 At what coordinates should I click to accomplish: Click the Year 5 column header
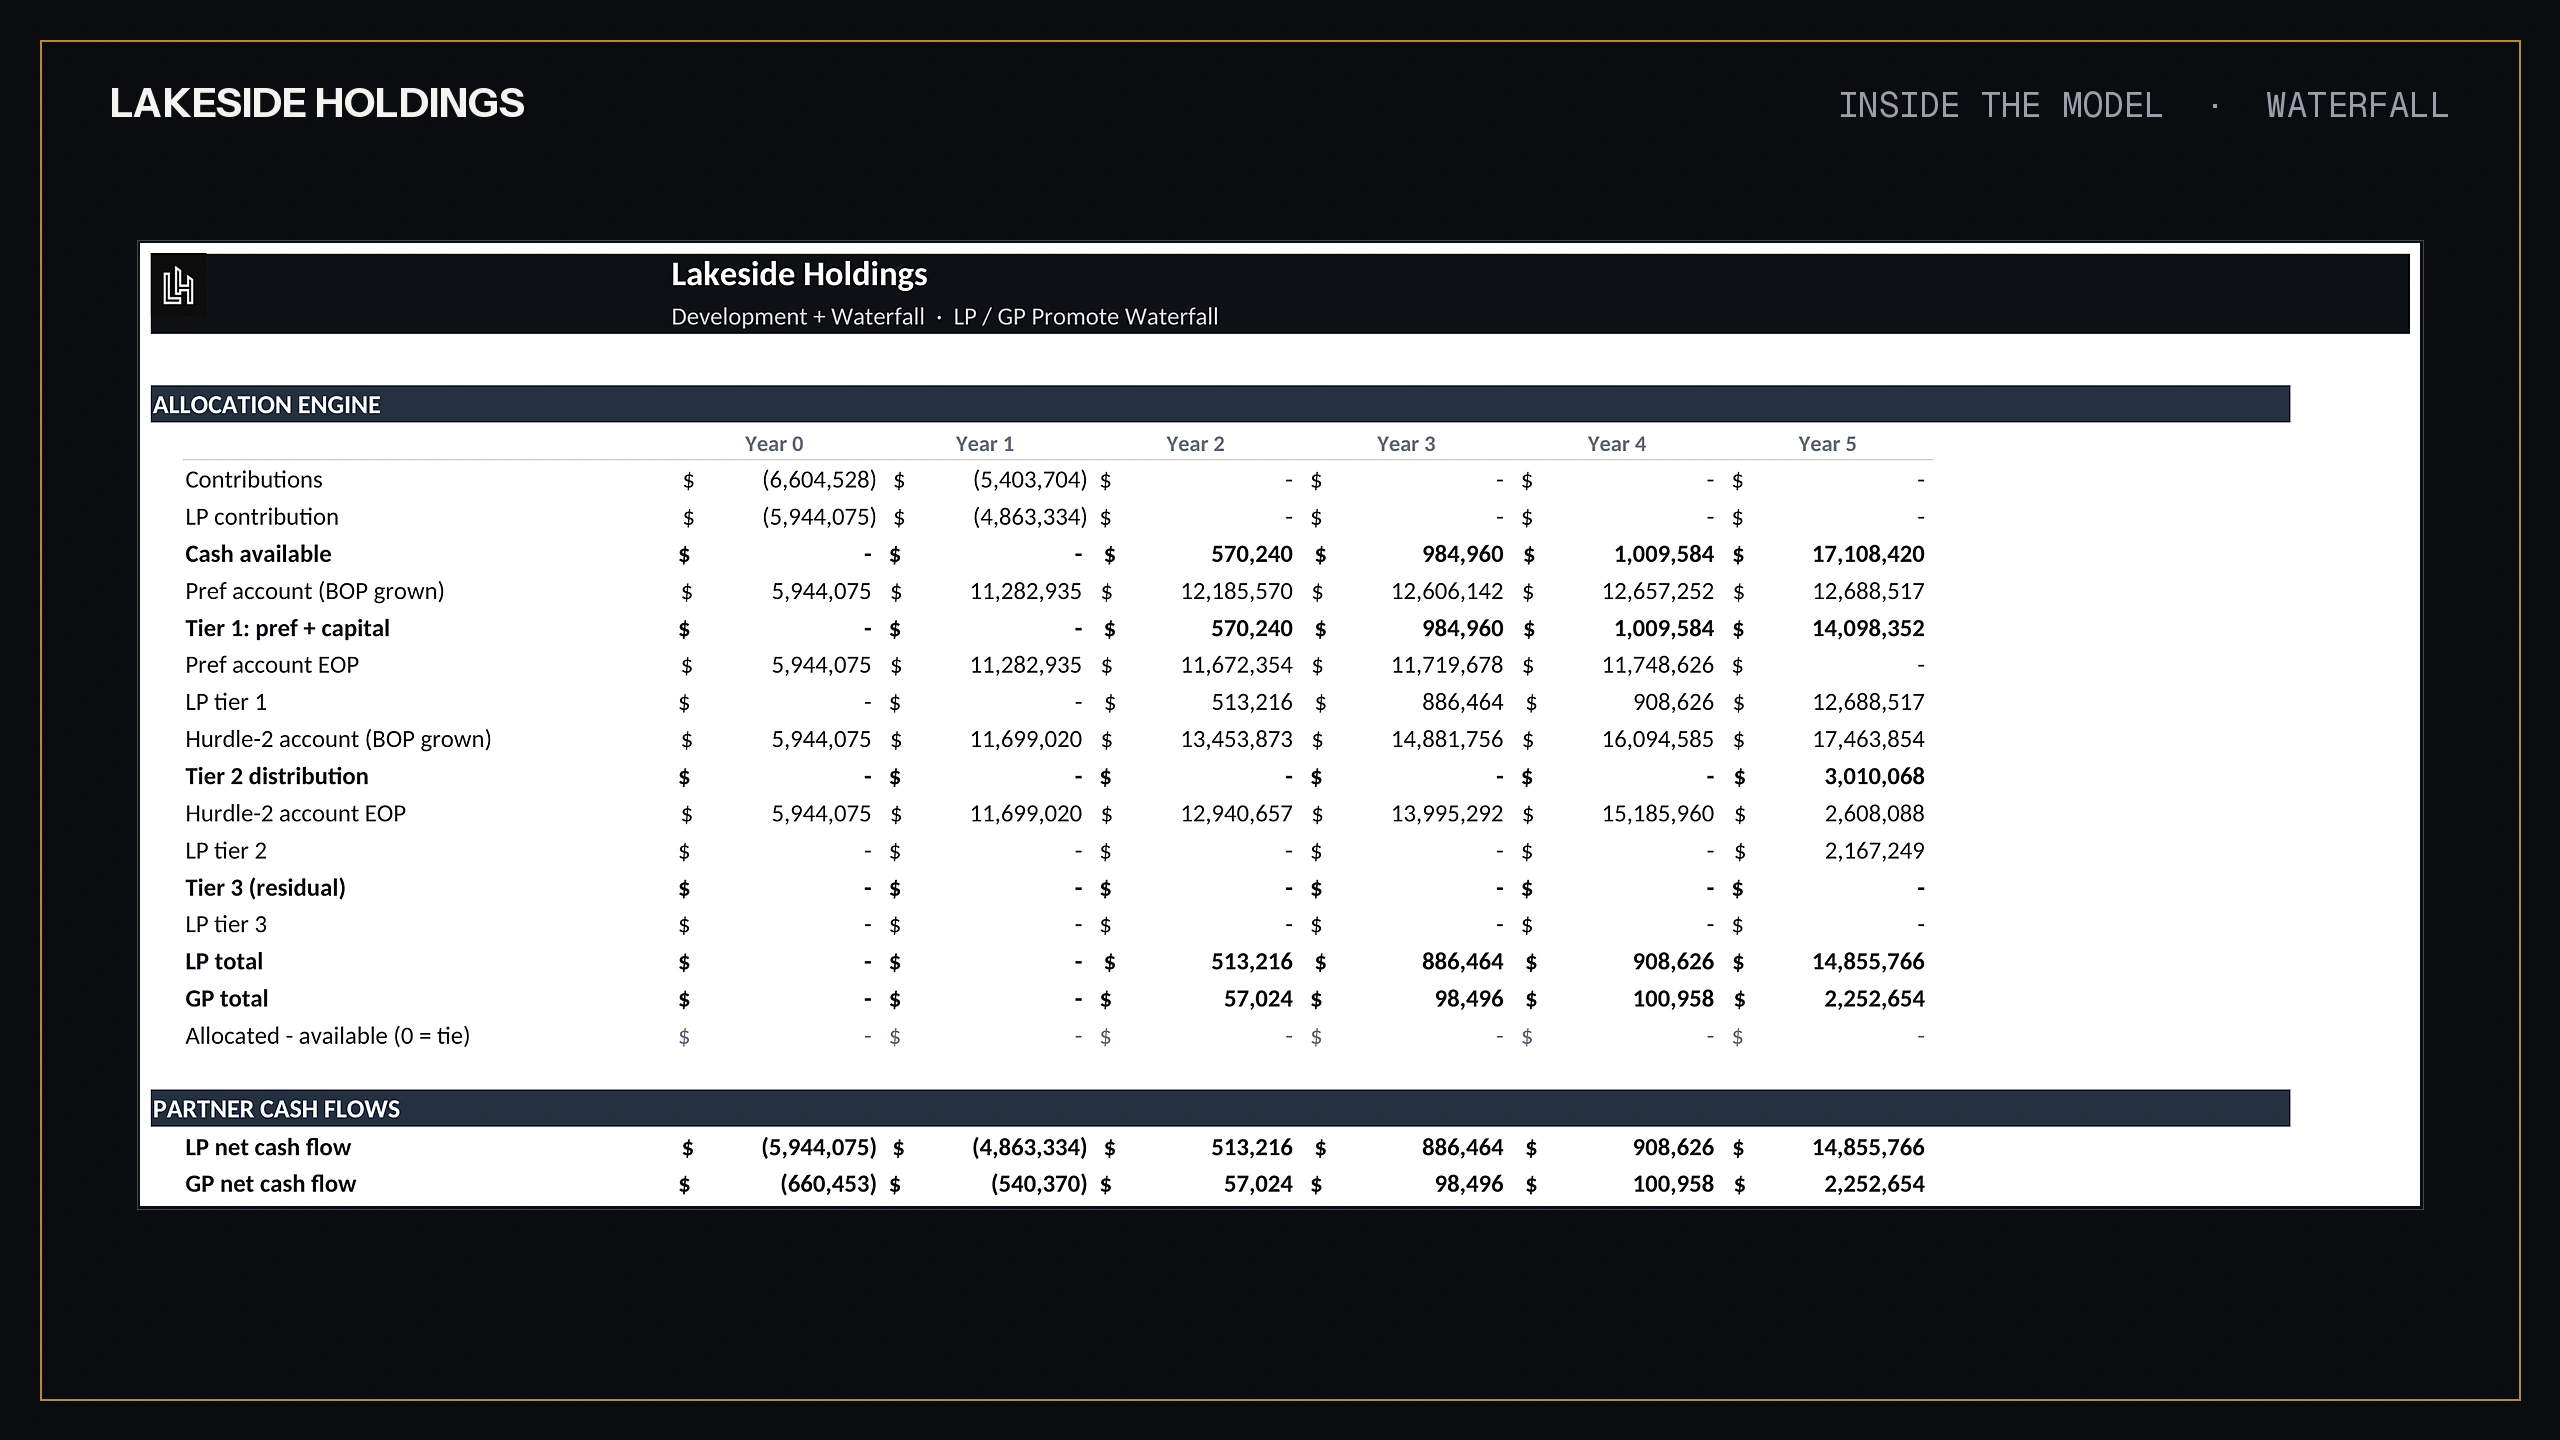pyautogui.click(x=1827, y=444)
